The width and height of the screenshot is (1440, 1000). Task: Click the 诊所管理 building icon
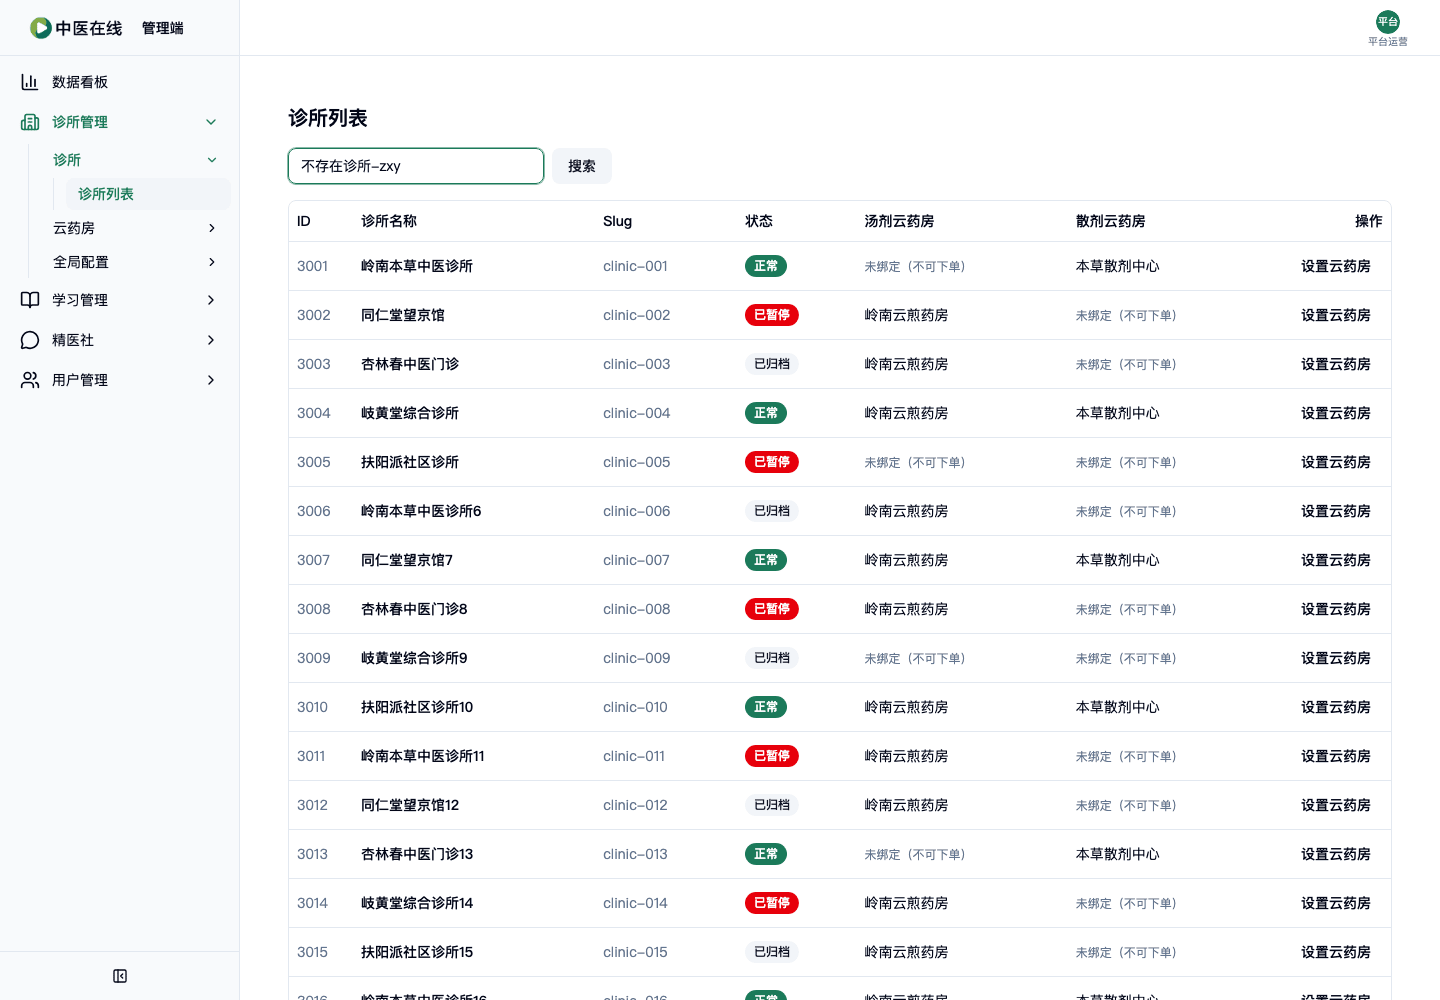click(x=30, y=122)
